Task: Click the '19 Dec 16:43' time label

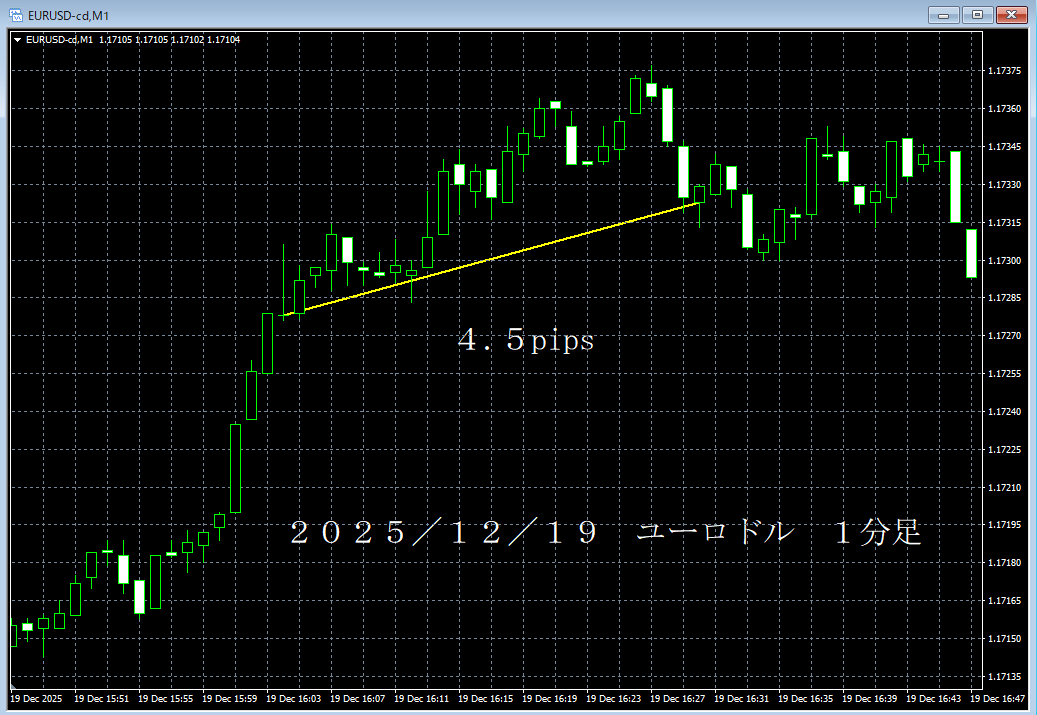Action: (933, 698)
